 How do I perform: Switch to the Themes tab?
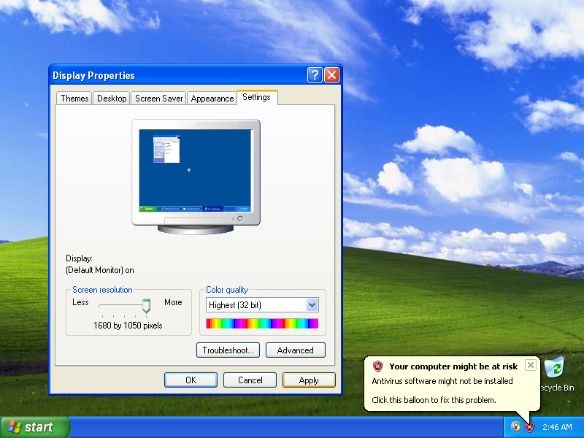pos(74,98)
